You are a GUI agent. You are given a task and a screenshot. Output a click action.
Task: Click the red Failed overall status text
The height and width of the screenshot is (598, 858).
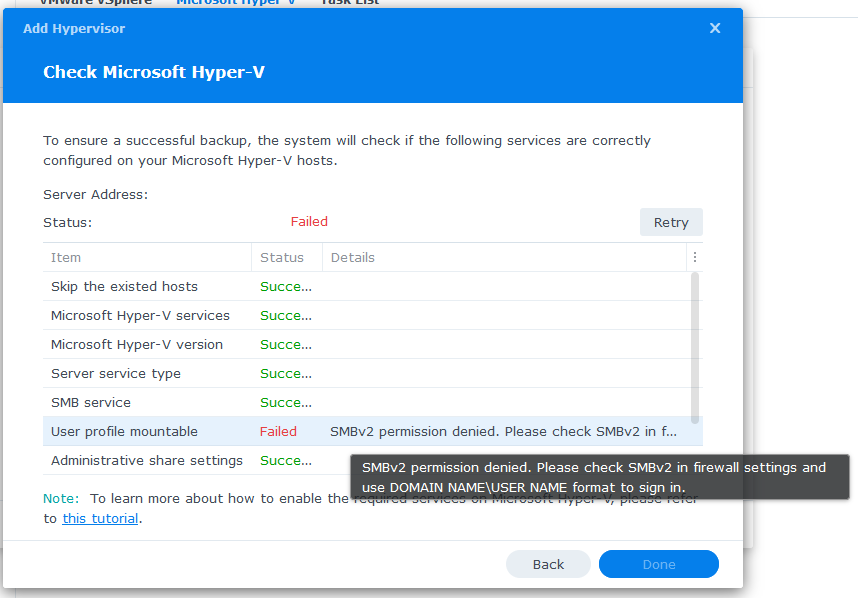309,222
